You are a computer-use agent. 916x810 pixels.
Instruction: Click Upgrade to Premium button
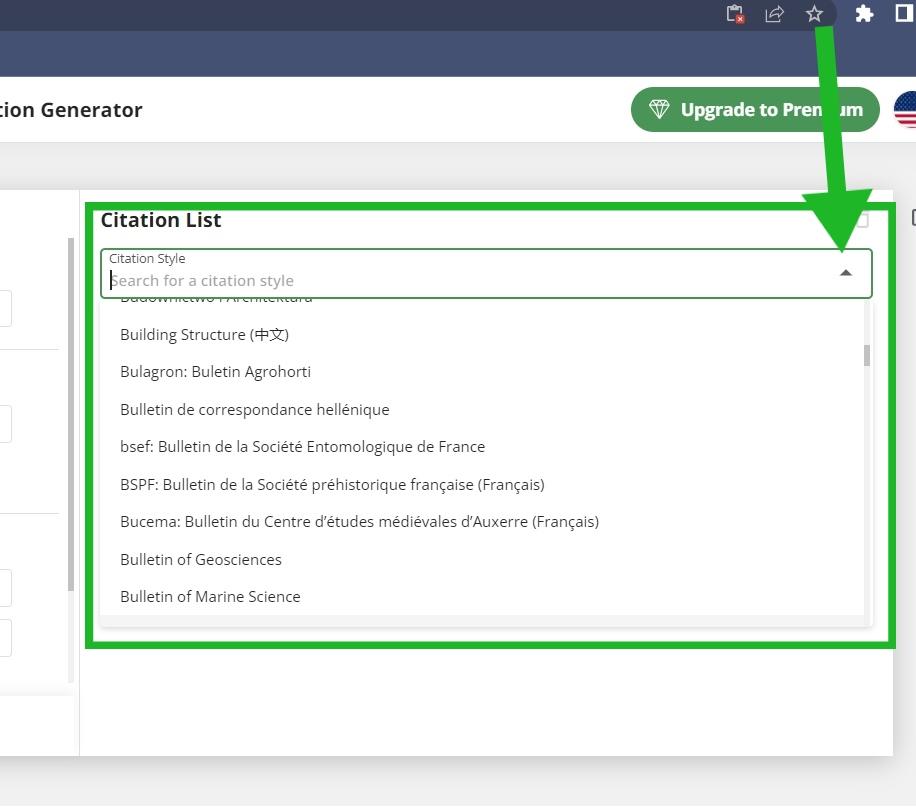(755, 110)
